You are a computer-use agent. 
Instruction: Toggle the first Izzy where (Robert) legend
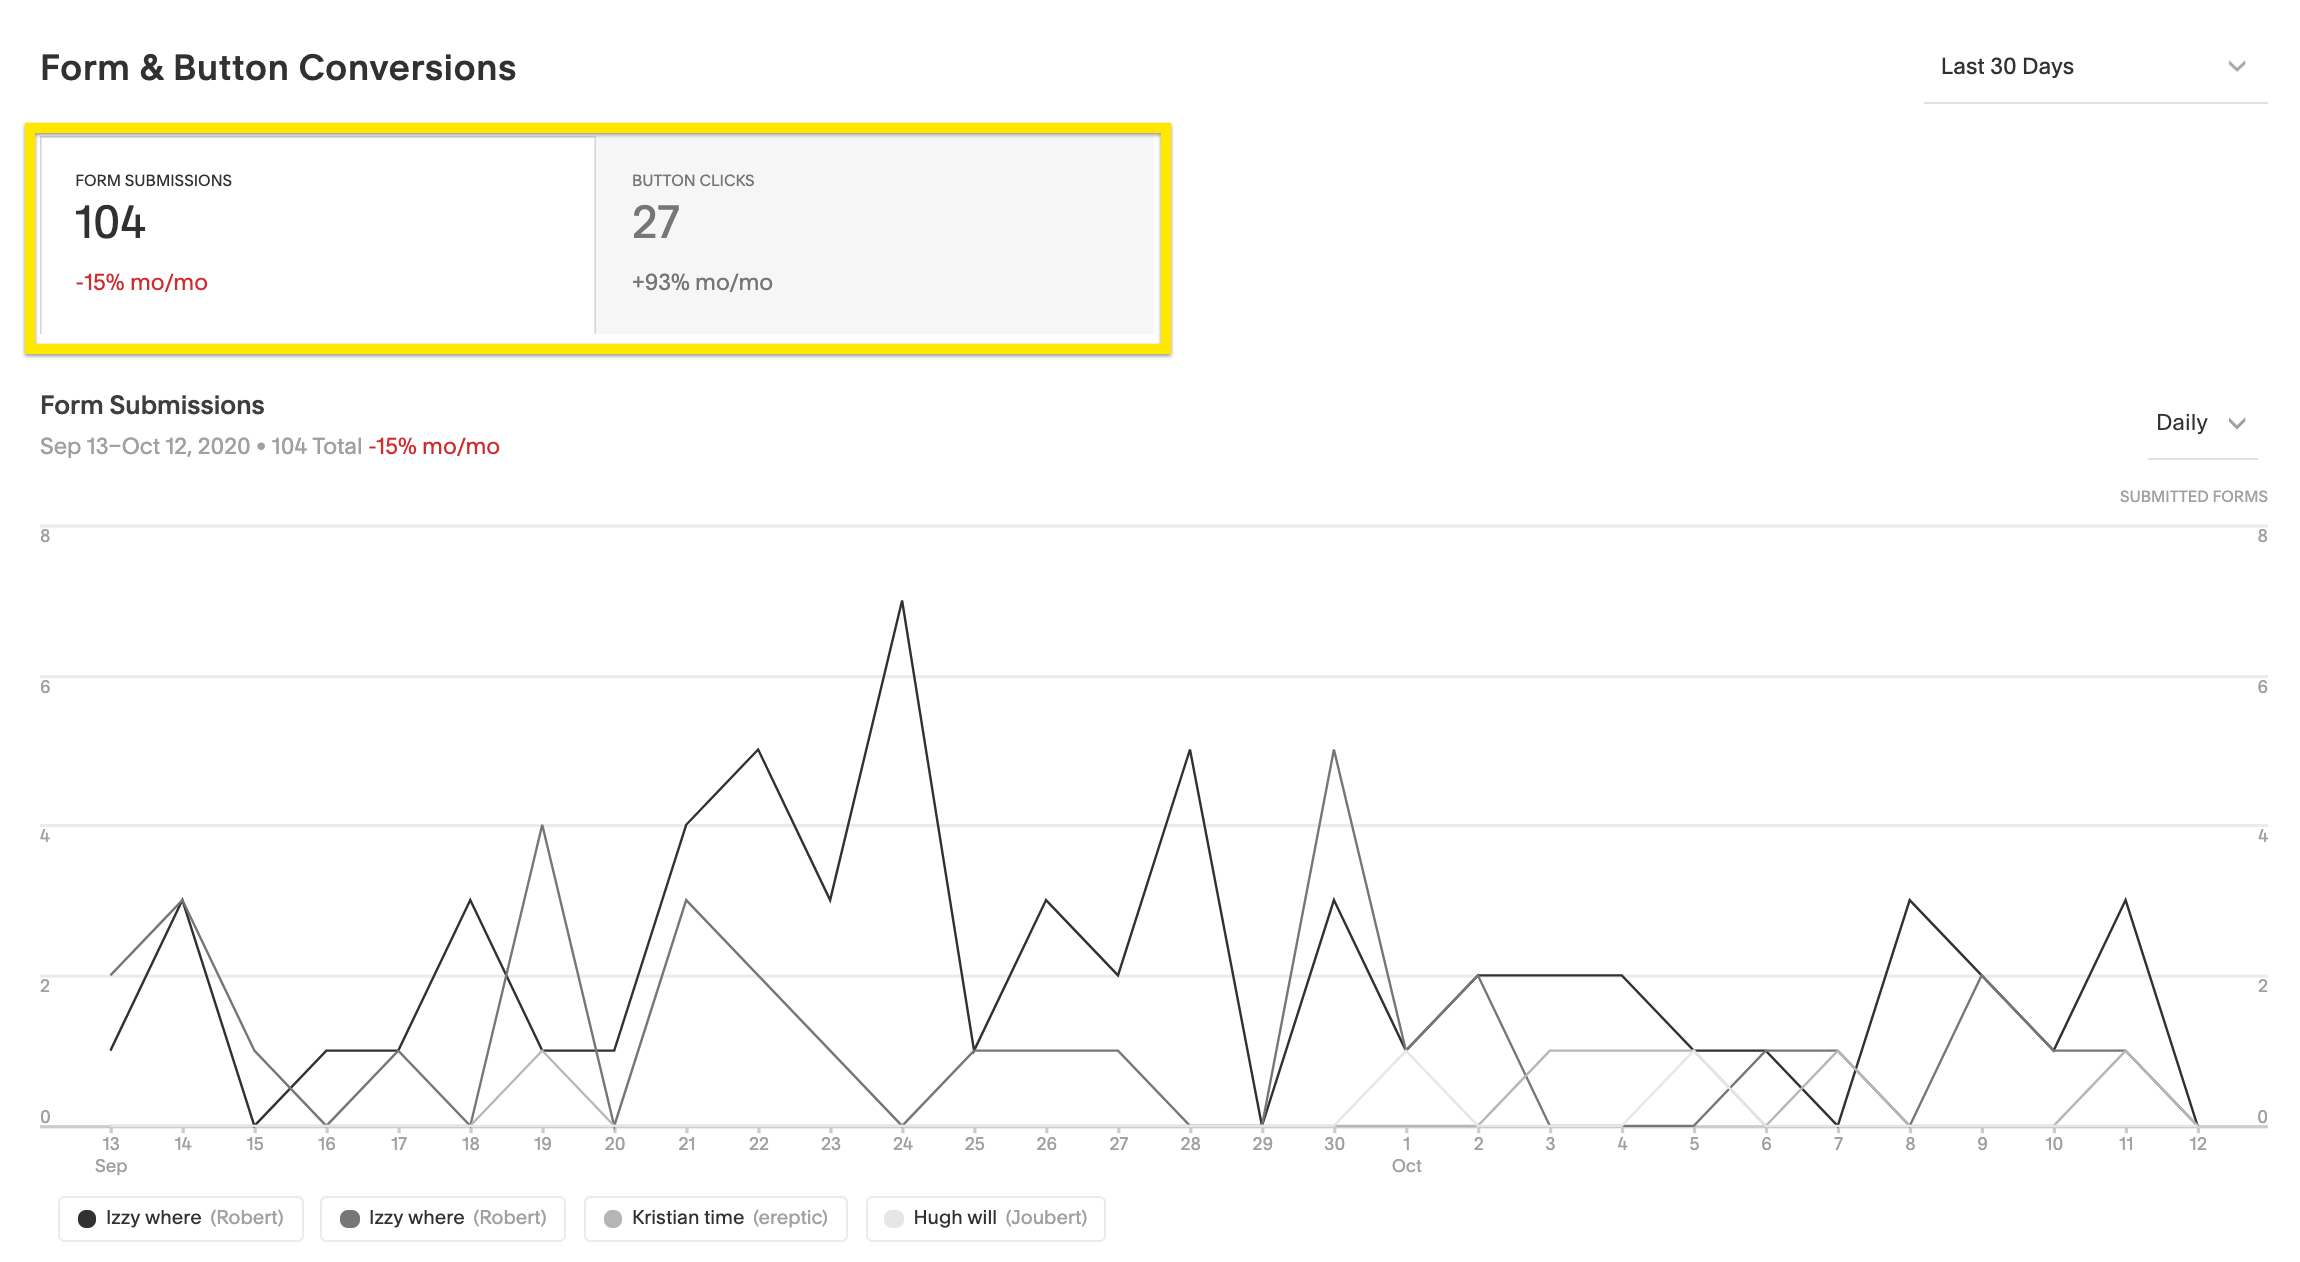181,1218
